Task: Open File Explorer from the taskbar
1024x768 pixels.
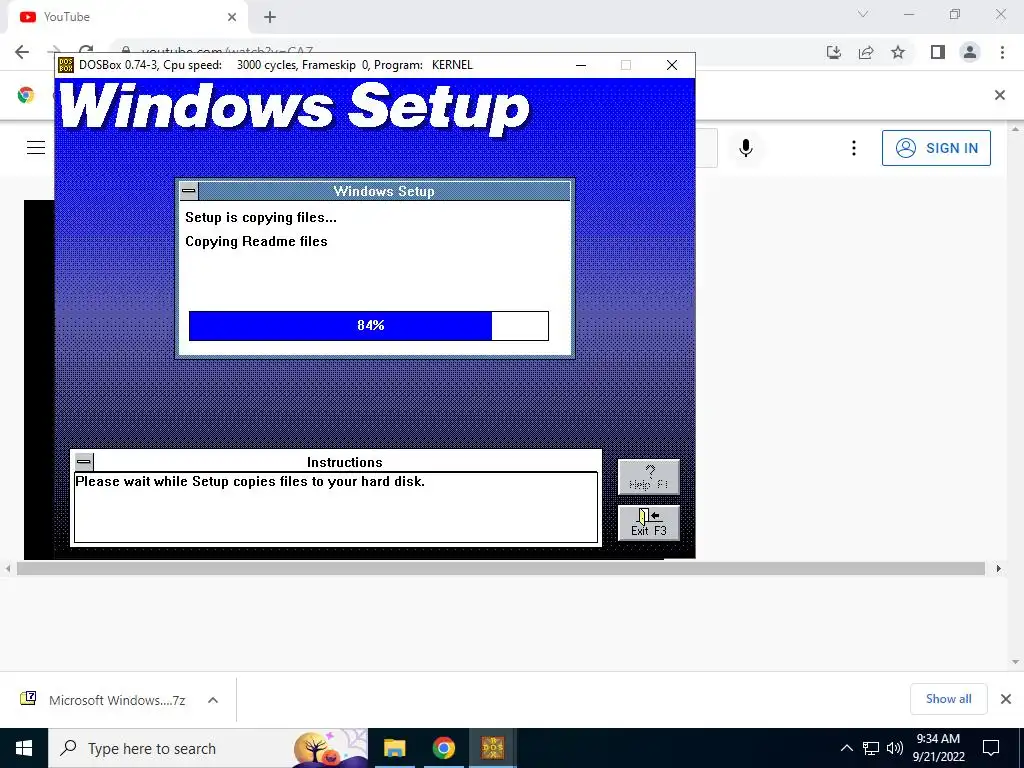Action: click(394, 748)
